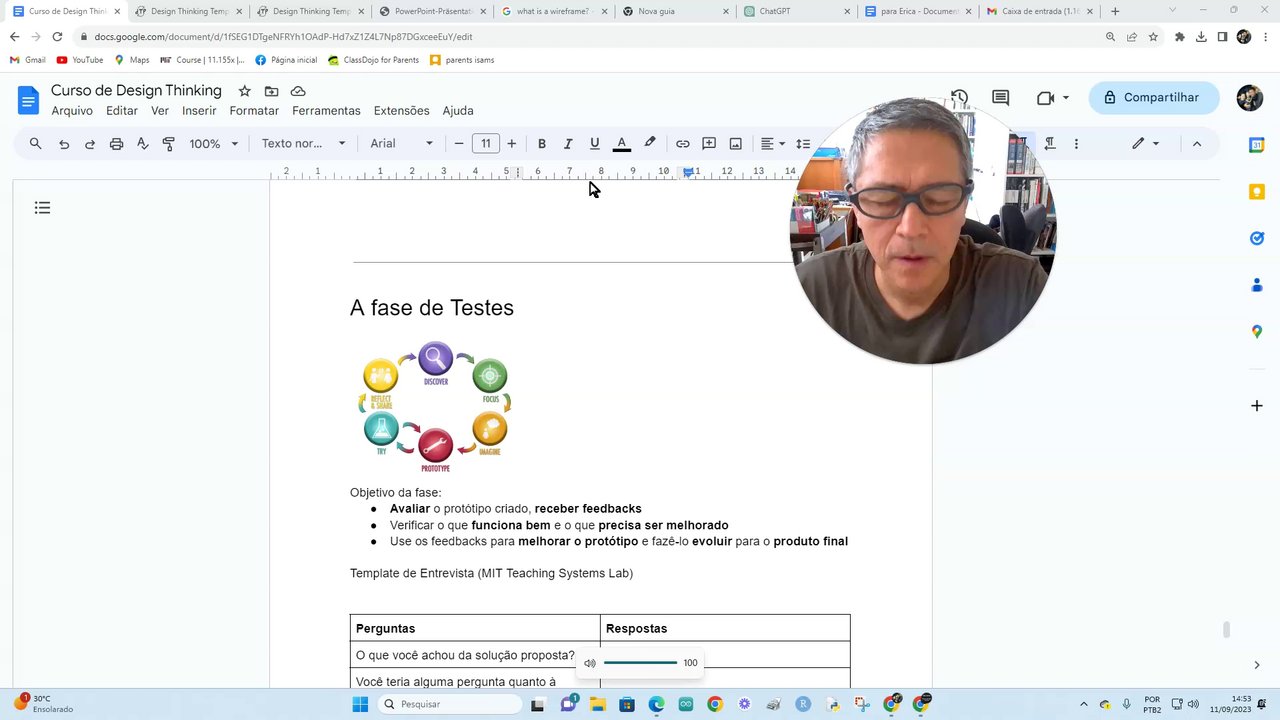The height and width of the screenshot is (720, 1280).
Task: Open more toolbar options three dots
Action: [1076, 144]
